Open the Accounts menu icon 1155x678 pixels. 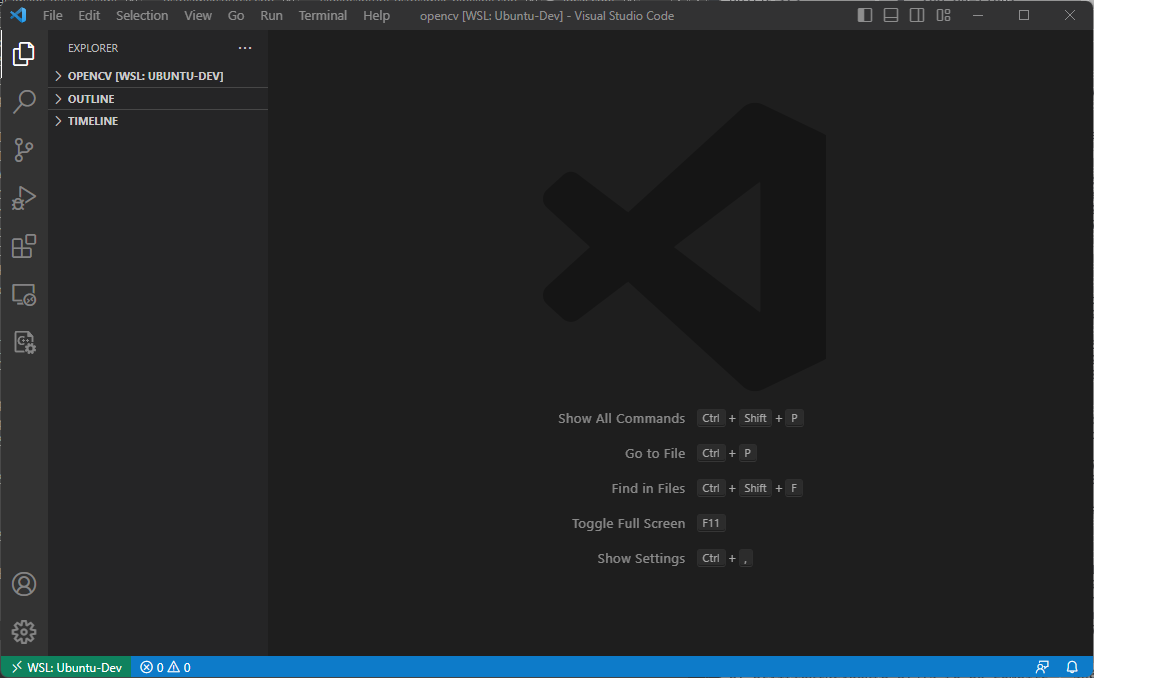coord(24,584)
